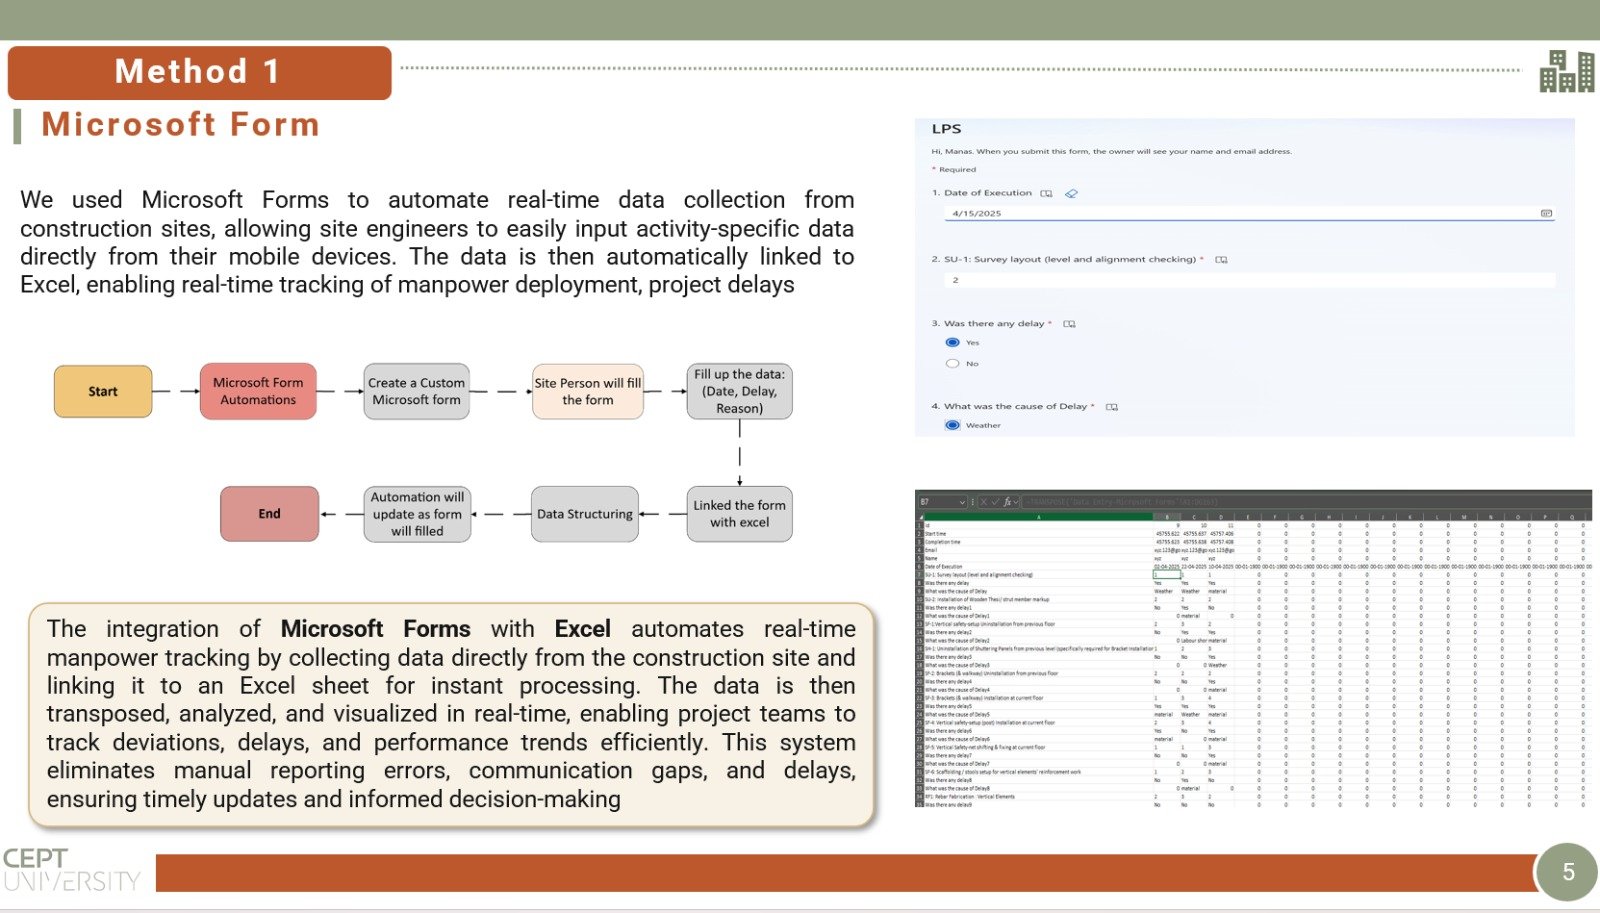Click the End flowchart box
Viewport: 1600px width, 913px height.
tap(270, 514)
